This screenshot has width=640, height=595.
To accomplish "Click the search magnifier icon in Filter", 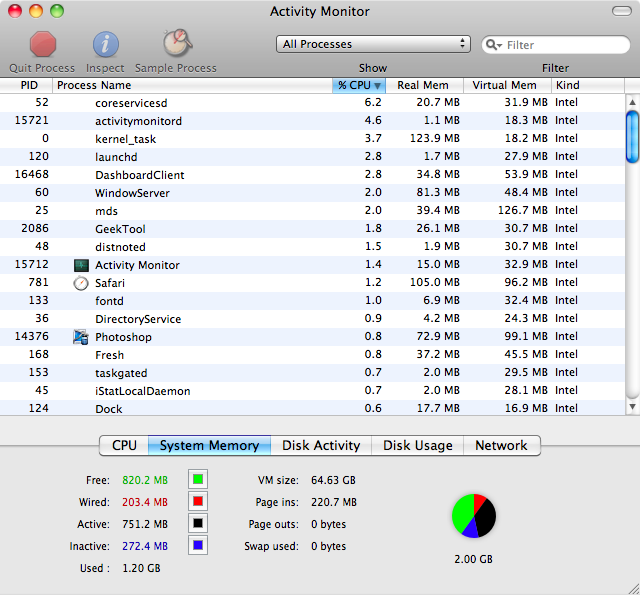I will pos(493,45).
